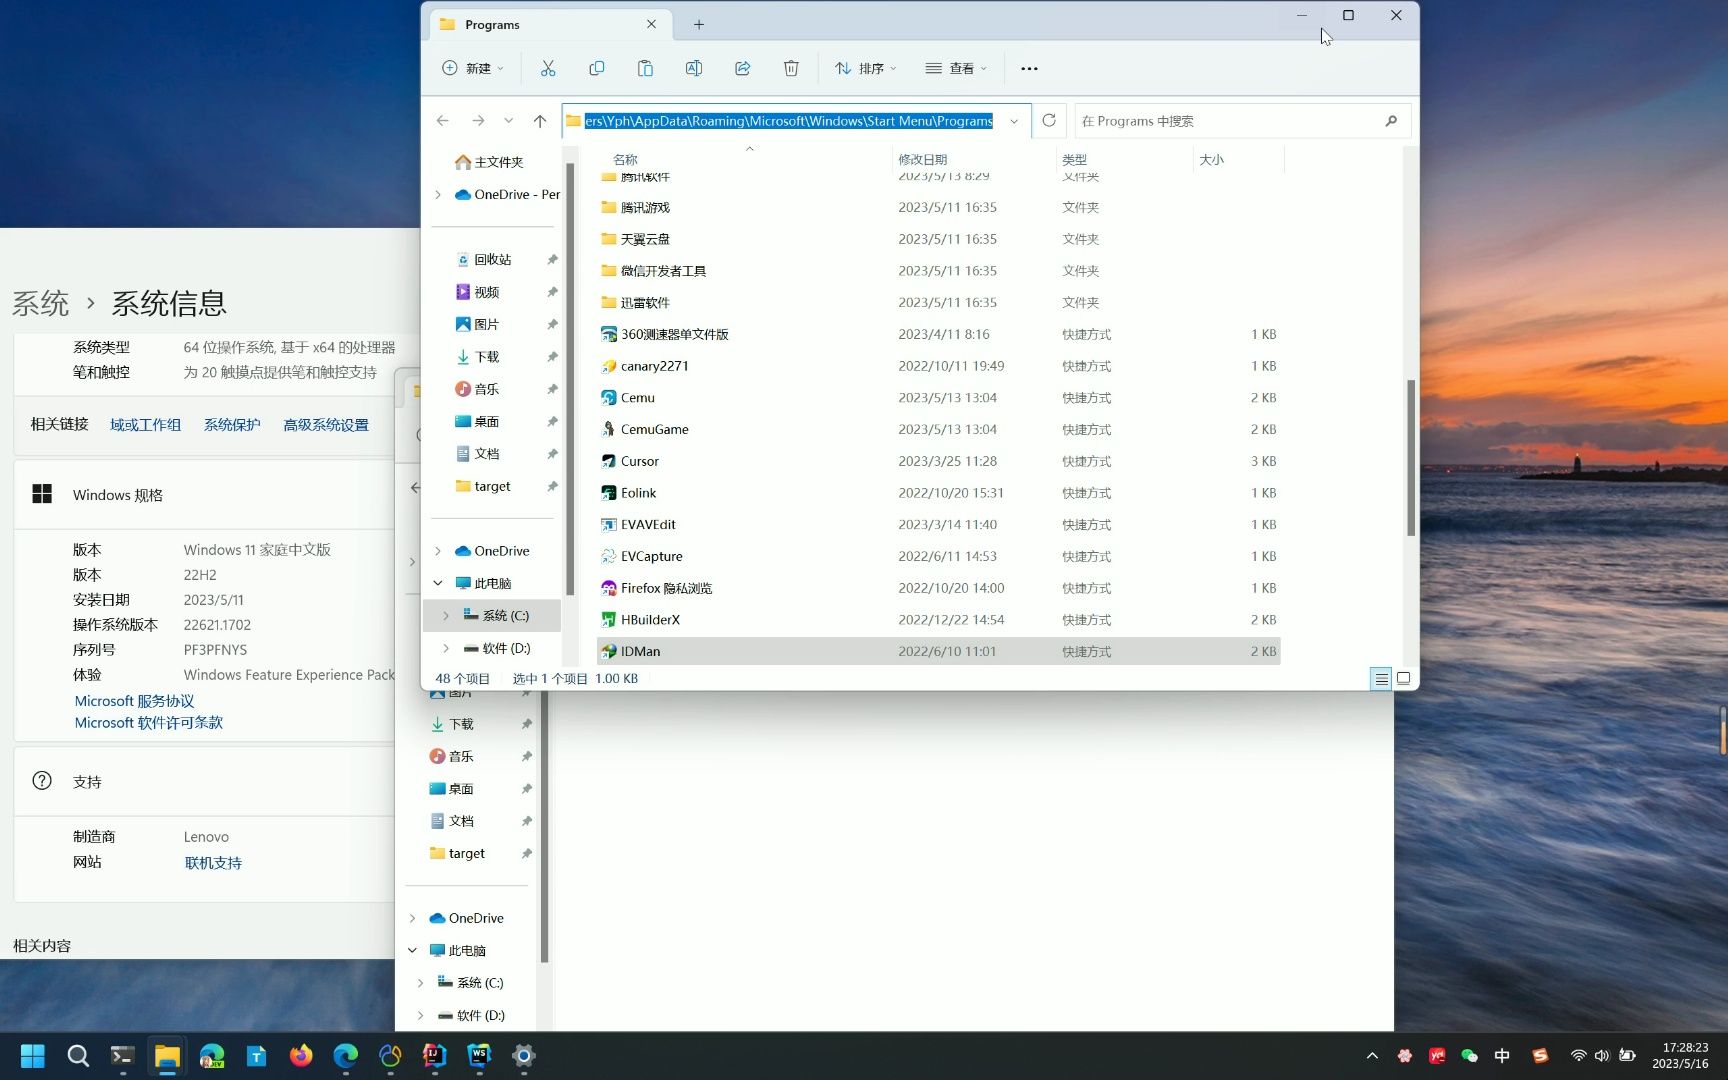Go forward with the right arrow button
This screenshot has height=1080, width=1728.
tap(478, 121)
